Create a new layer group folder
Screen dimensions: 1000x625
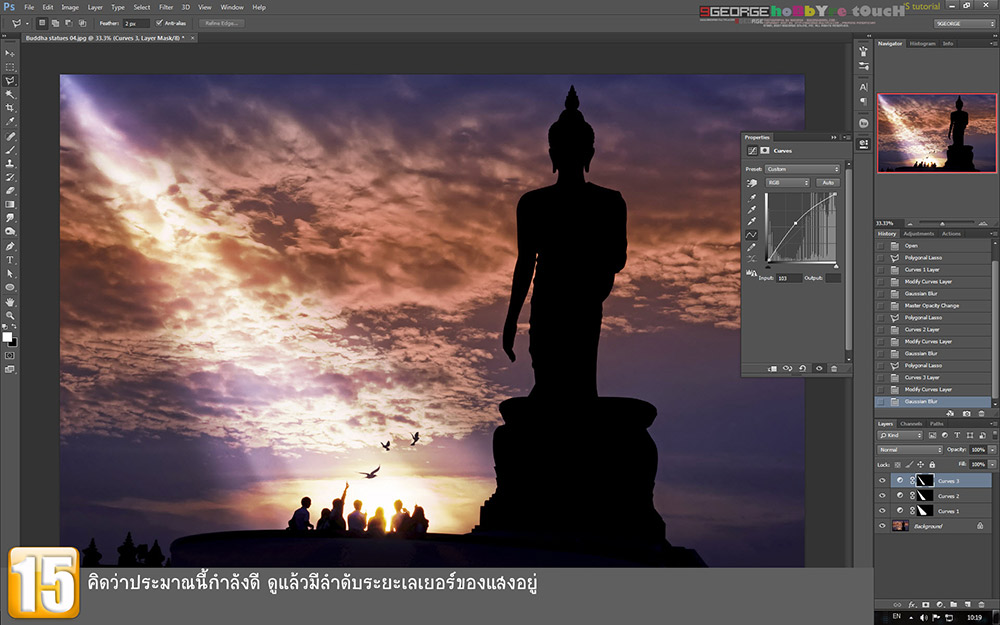coord(953,605)
